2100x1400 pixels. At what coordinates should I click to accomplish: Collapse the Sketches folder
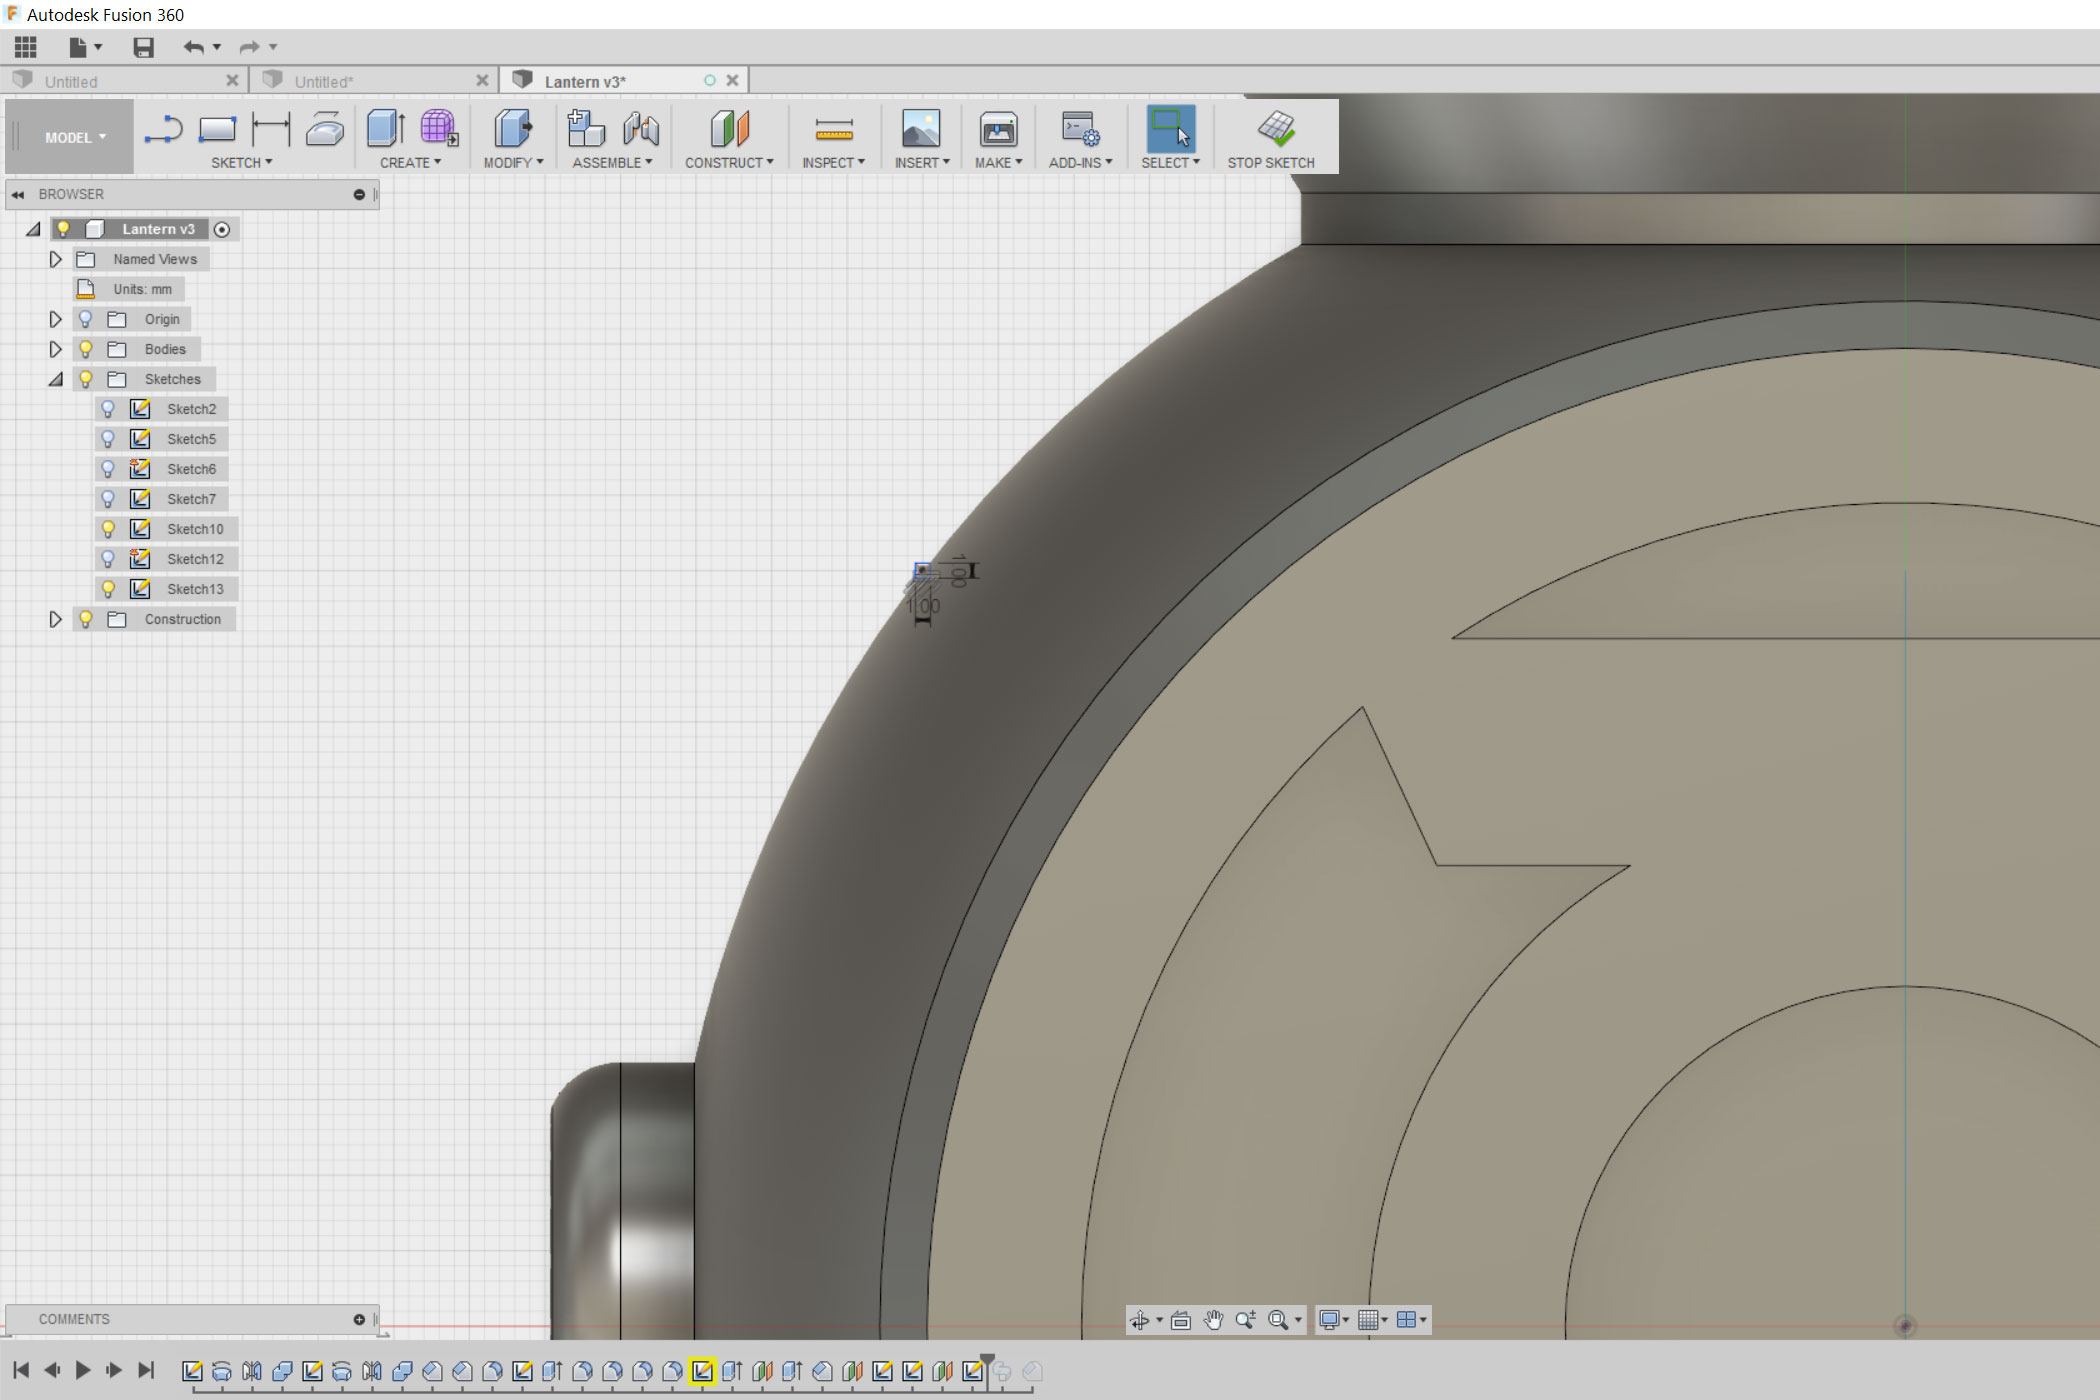[56, 379]
